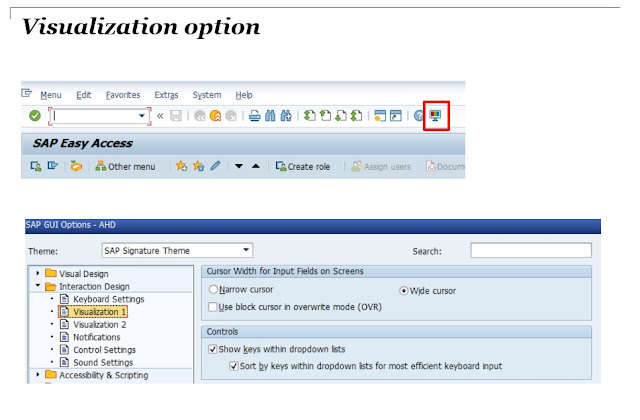The width and height of the screenshot is (640, 420).
Task: Open the Favorites menu
Action: pyautogui.click(x=123, y=95)
